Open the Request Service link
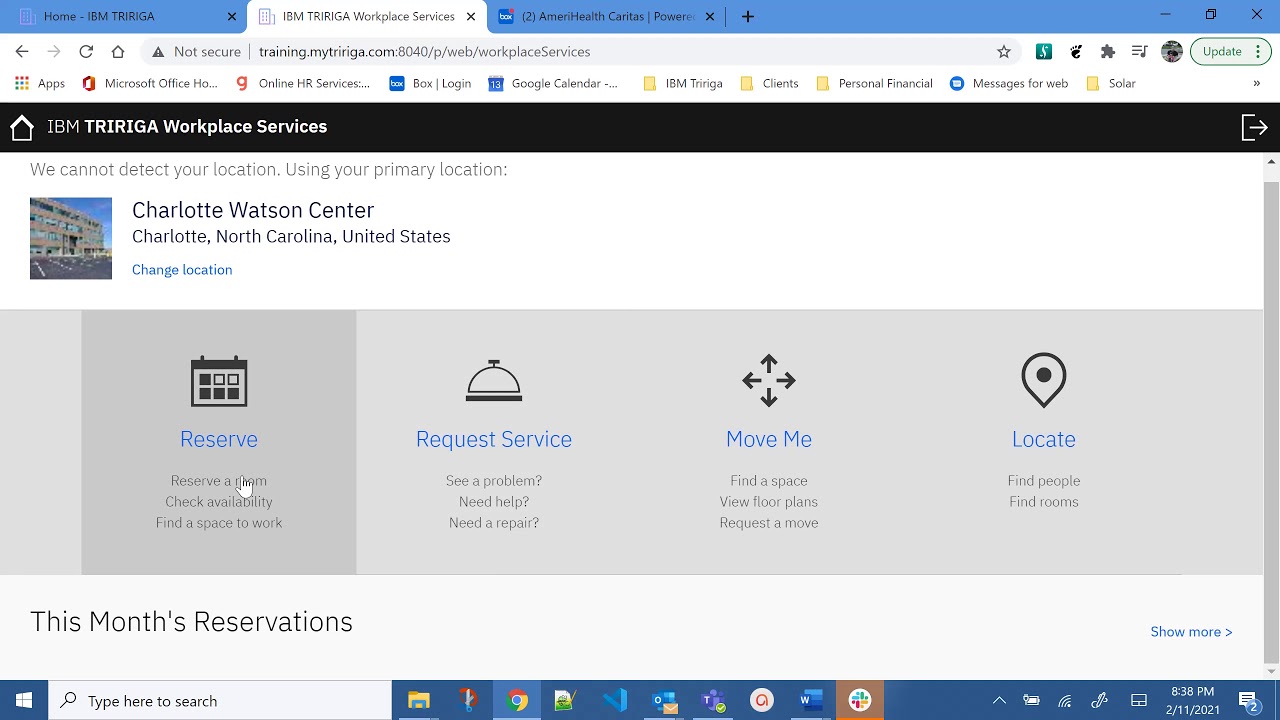 [494, 439]
